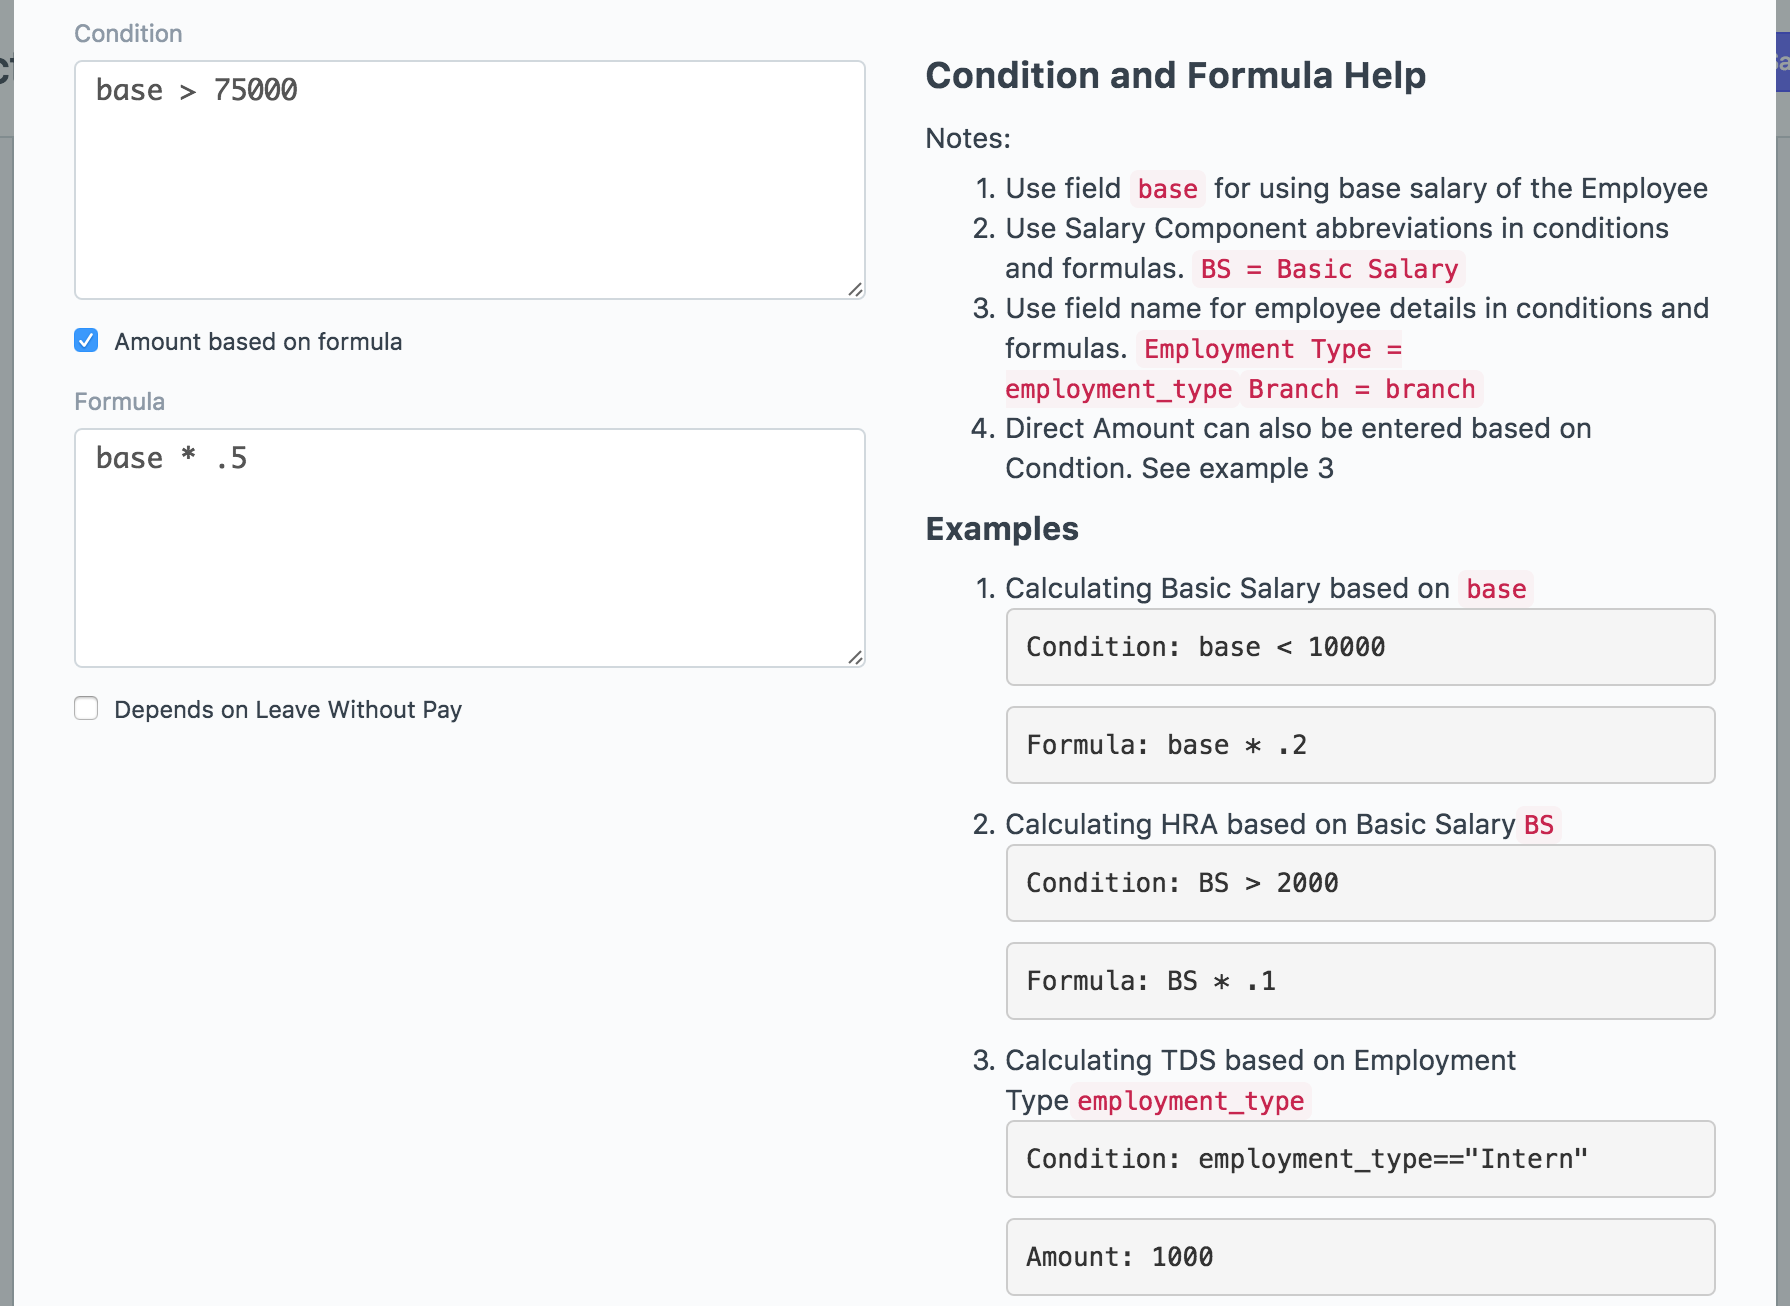Enable Depends on Leave Without Pay checkbox
Viewport: 1790px width, 1306px height.
point(86,709)
